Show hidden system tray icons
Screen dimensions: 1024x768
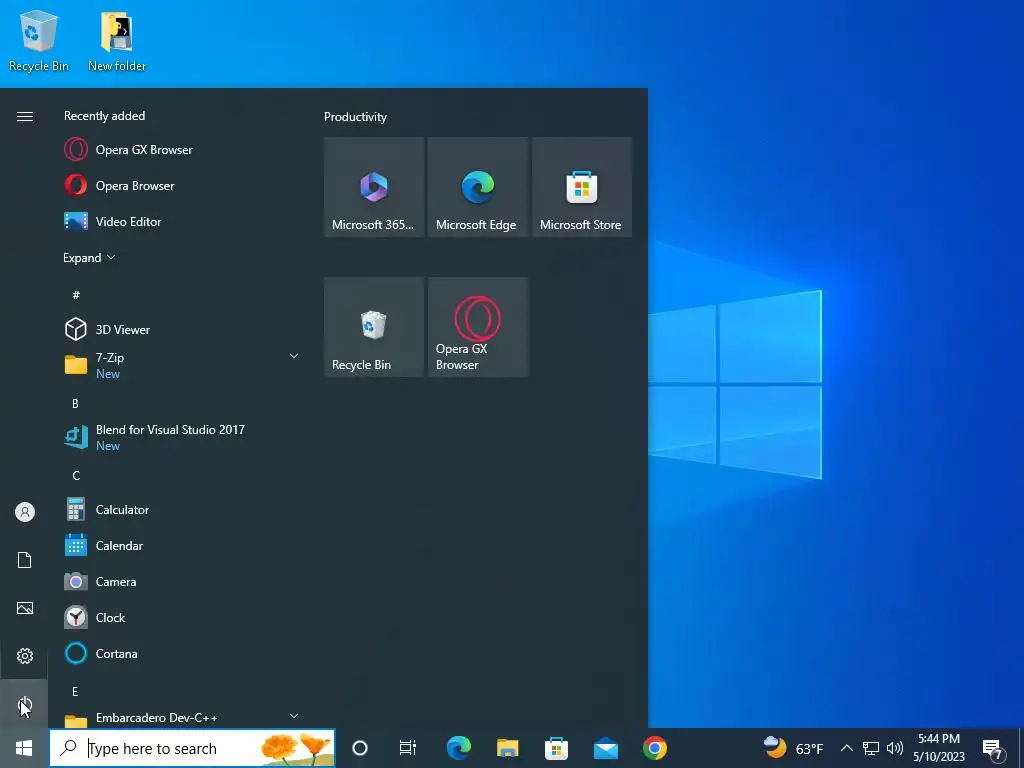pyautogui.click(x=846, y=748)
